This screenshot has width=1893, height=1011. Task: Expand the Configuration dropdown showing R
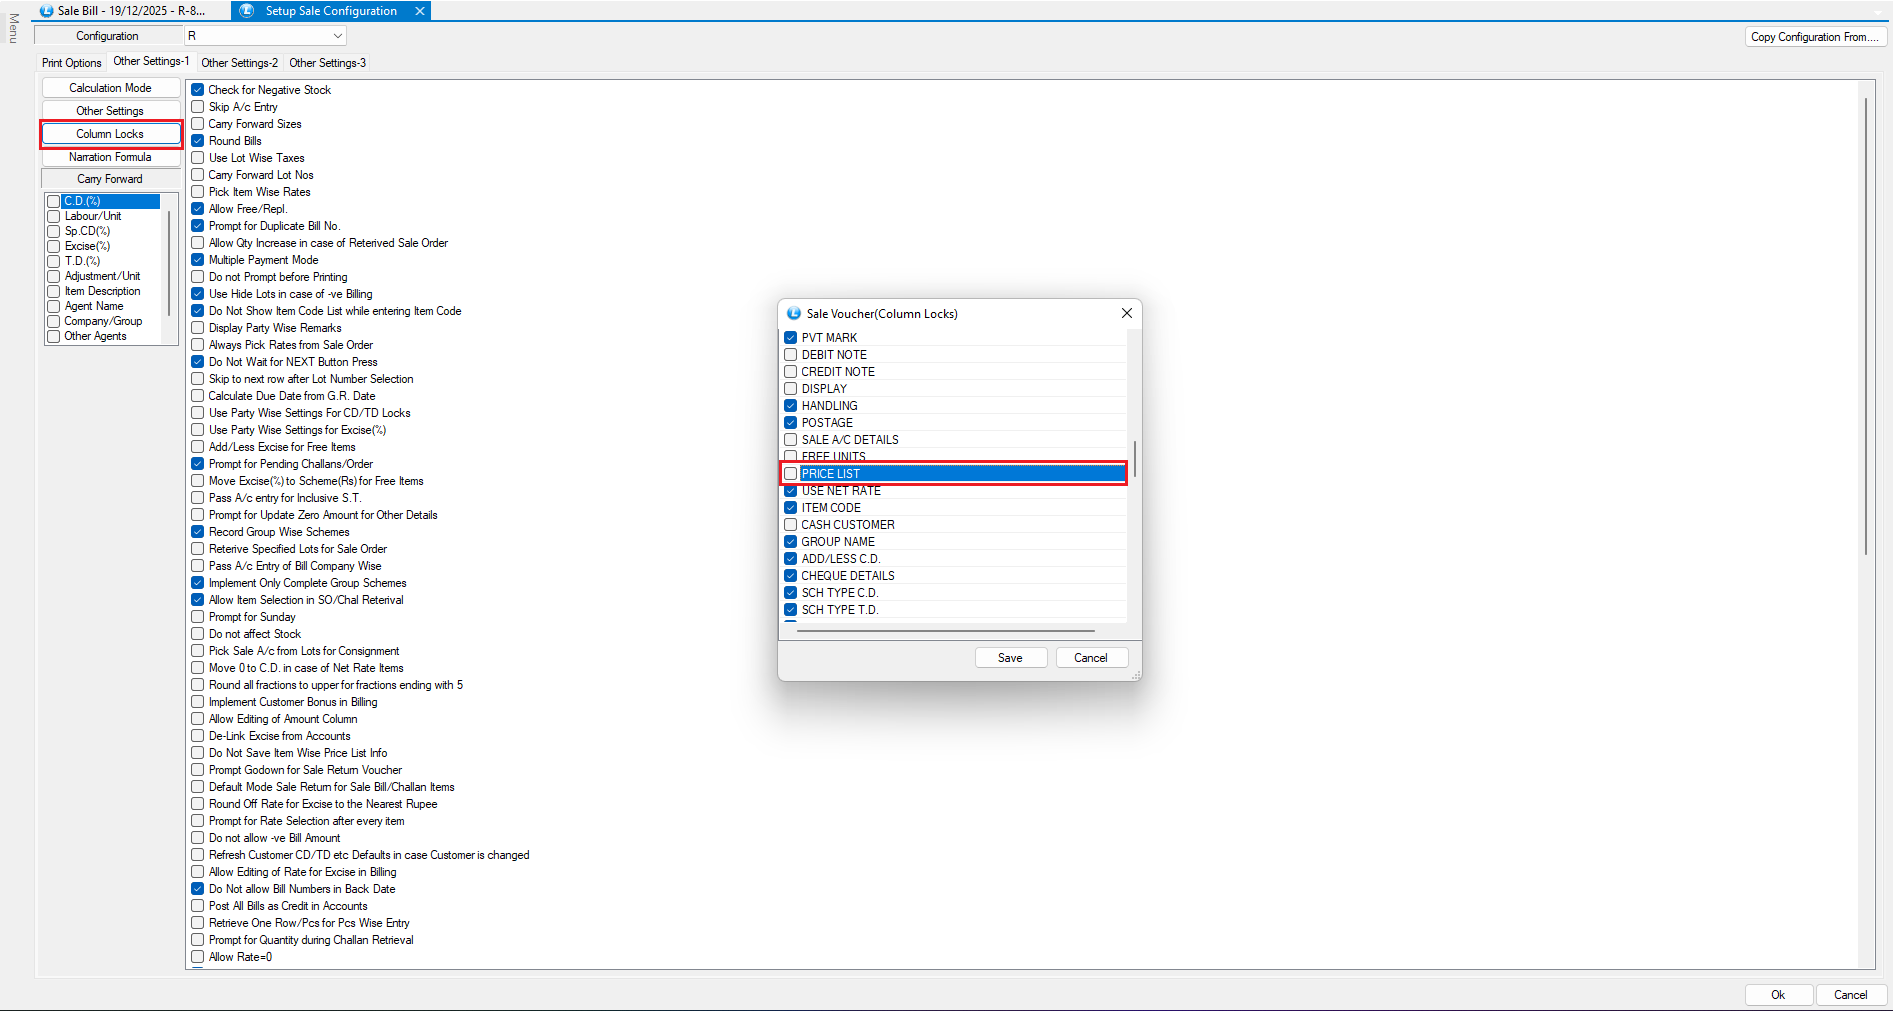coord(338,36)
